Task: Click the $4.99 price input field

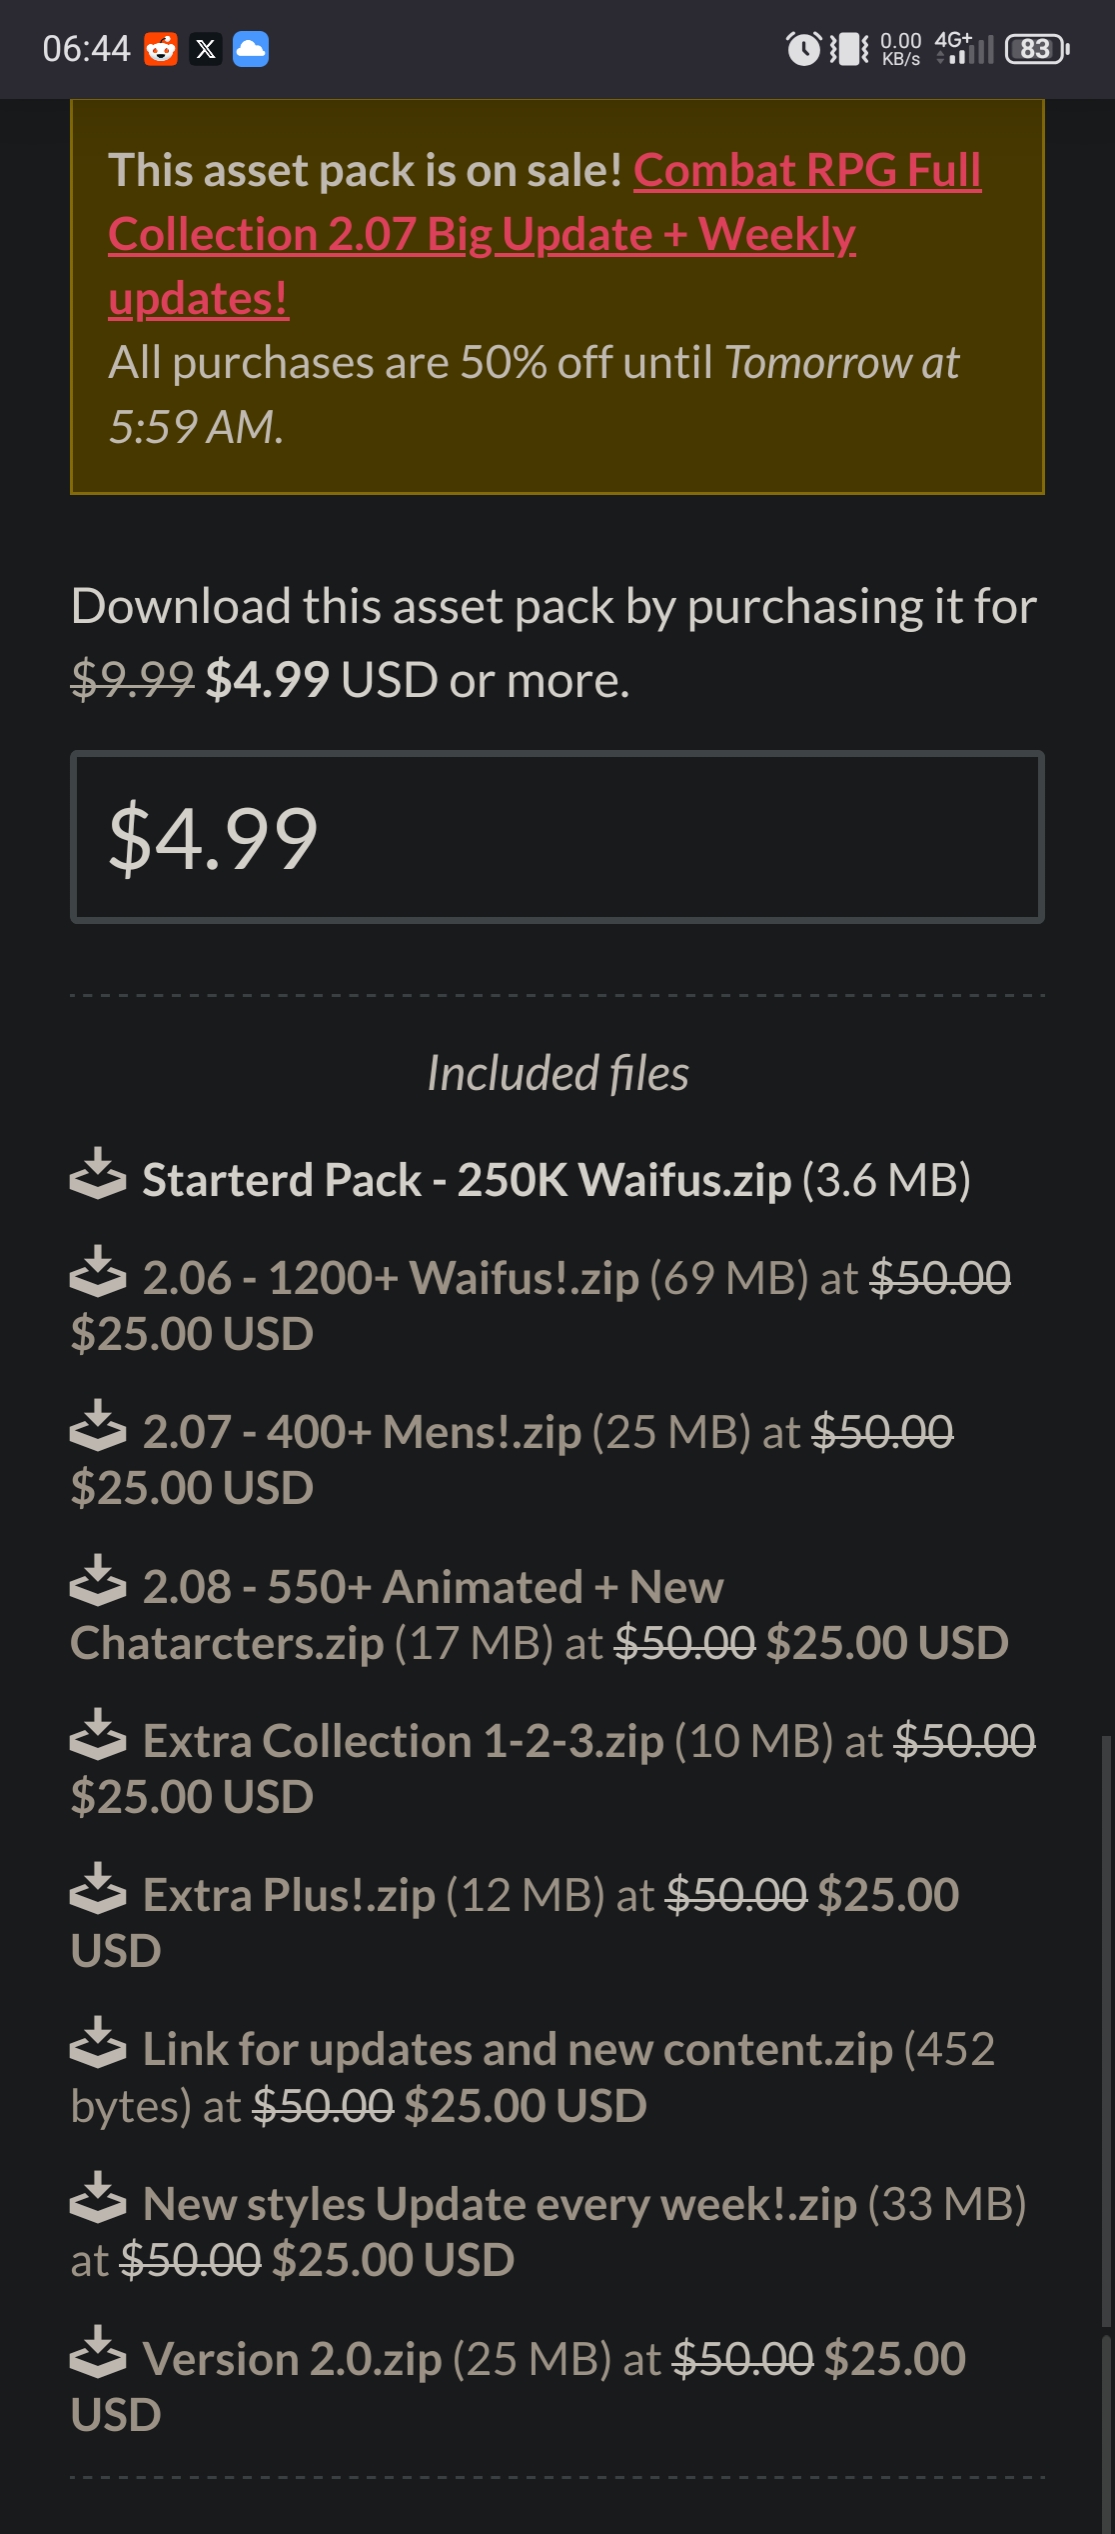Action: tap(557, 837)
